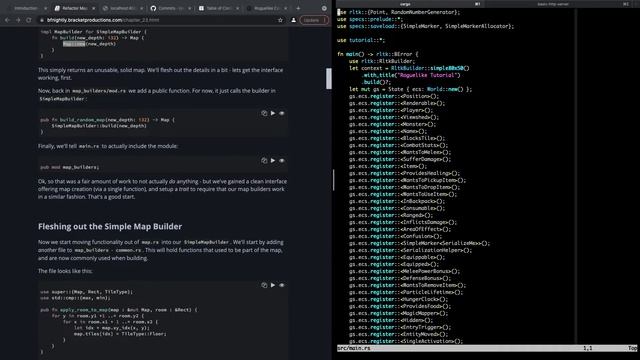Click the address bar URL
This screenshot has height=360, width=640.
click(x=103, y=20)
